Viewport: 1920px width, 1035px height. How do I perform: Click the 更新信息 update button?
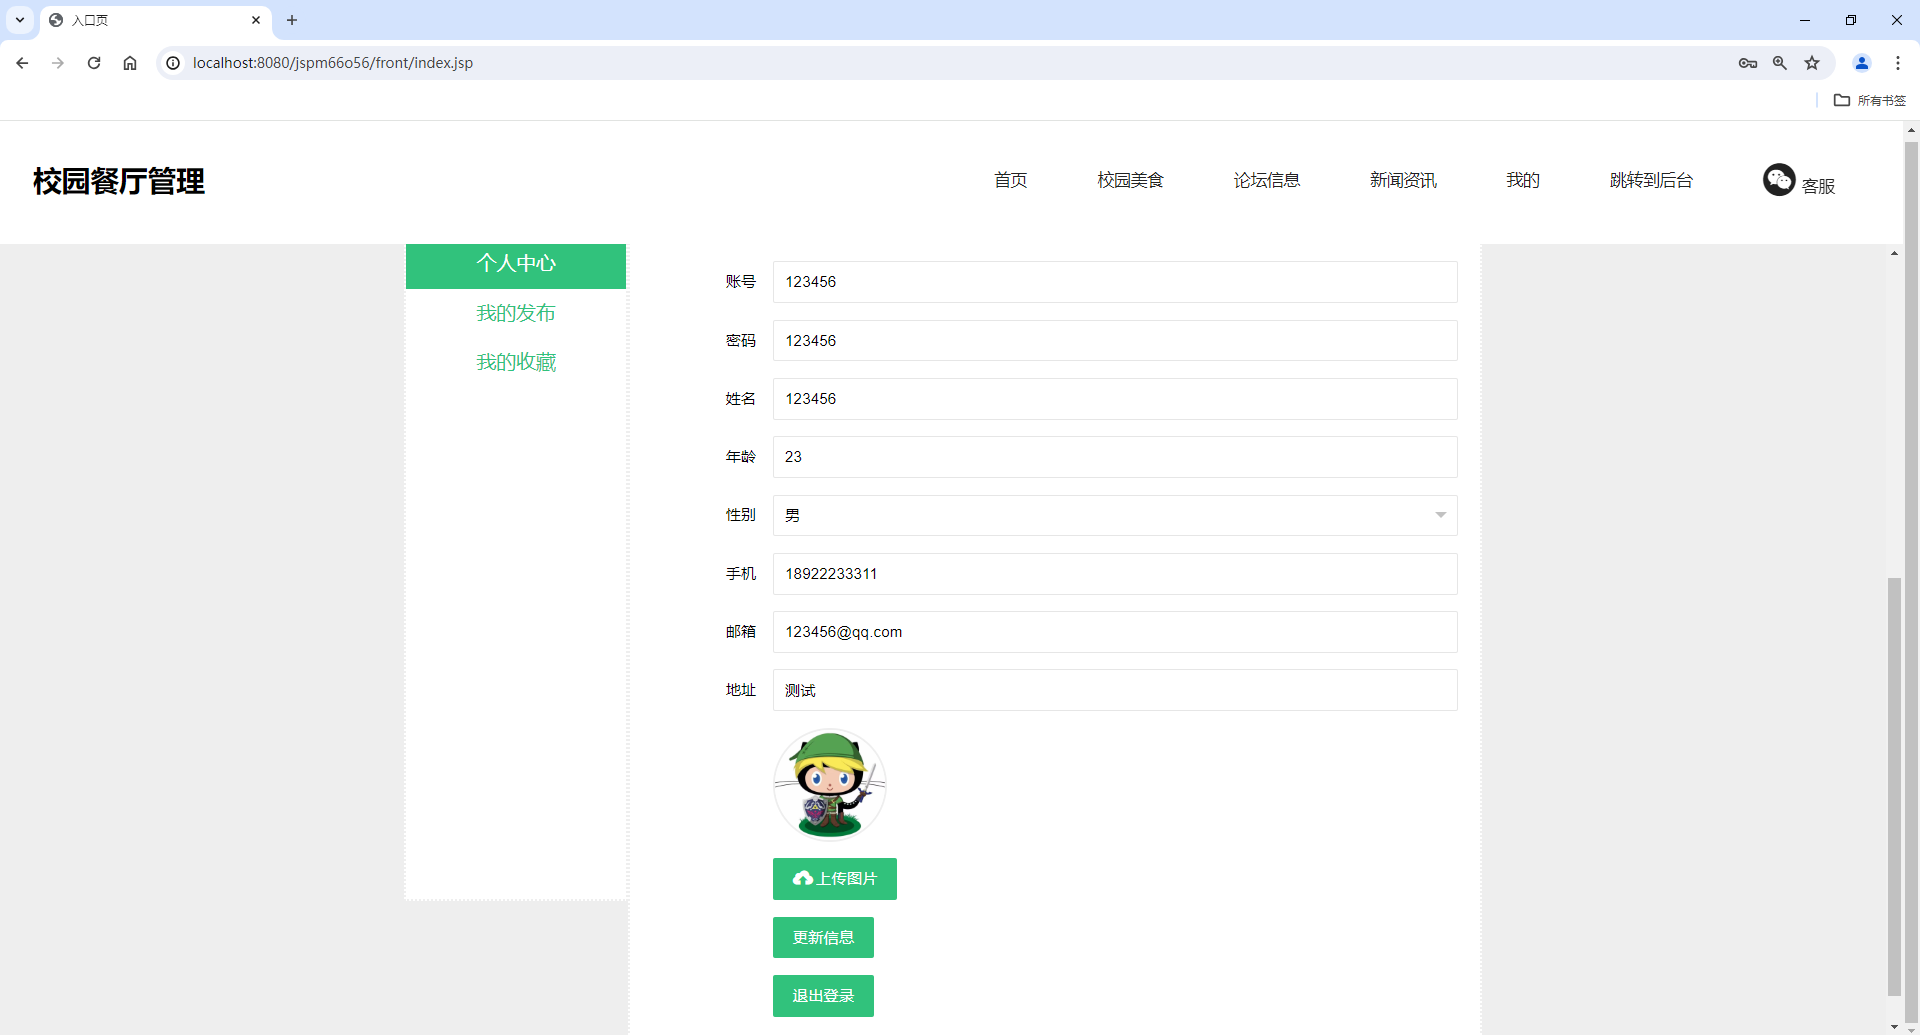822,937
